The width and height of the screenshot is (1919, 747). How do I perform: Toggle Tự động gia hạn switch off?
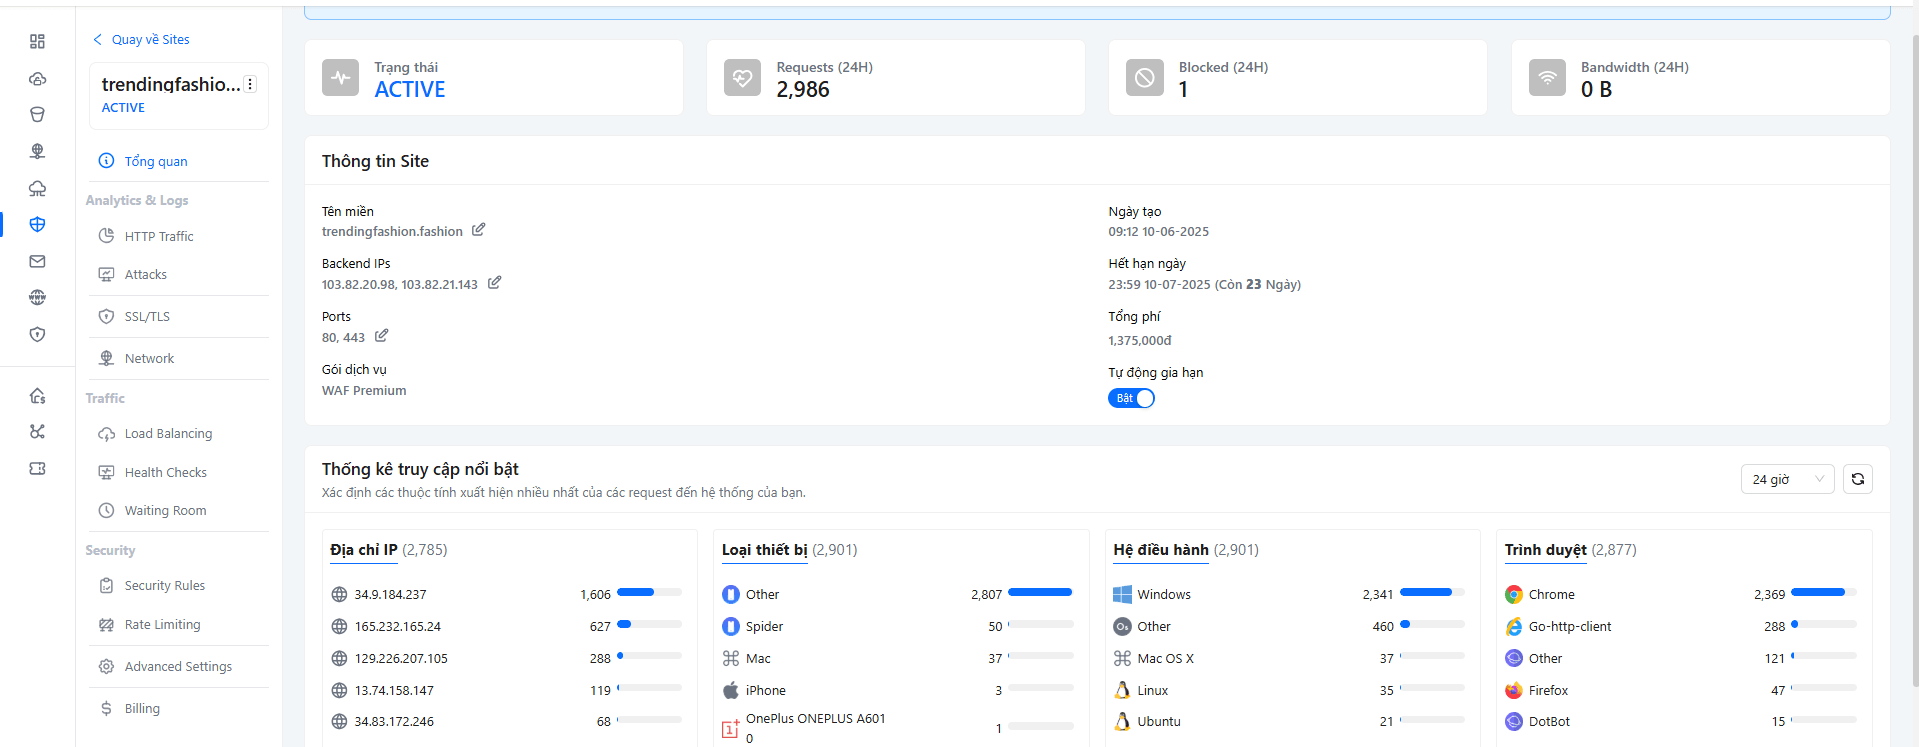tap(1131, 398)
